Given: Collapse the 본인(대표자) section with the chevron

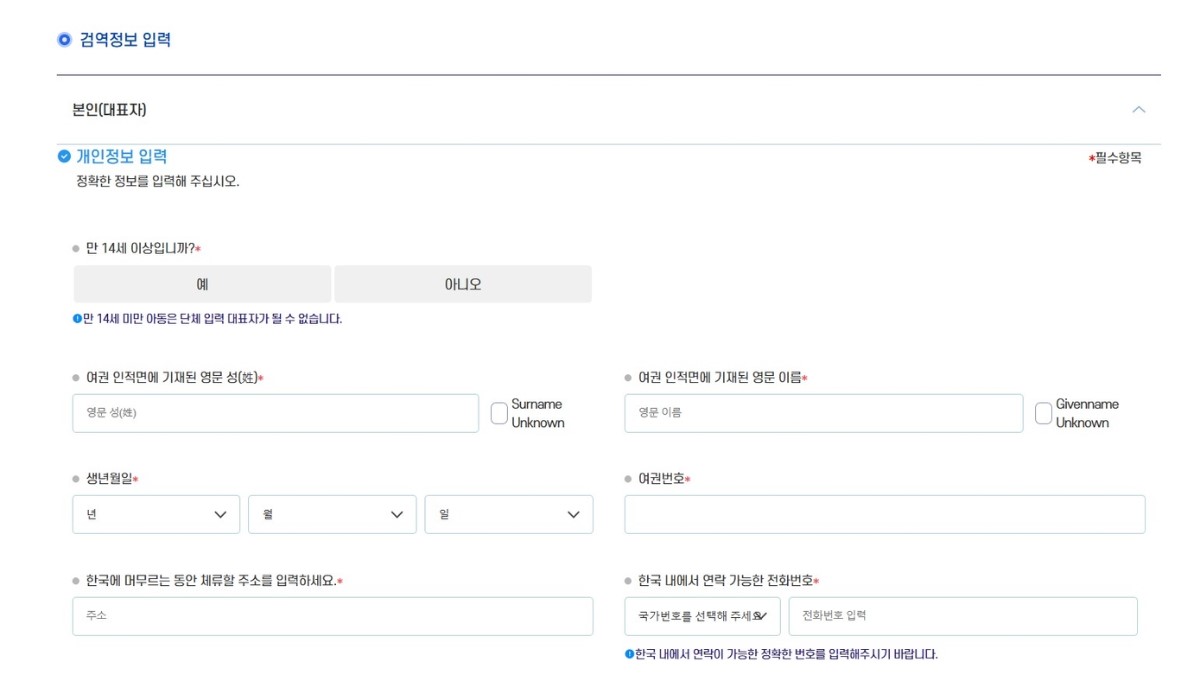Looking at the screenshot, I should pyautogui.click(x=1138, y=110).
